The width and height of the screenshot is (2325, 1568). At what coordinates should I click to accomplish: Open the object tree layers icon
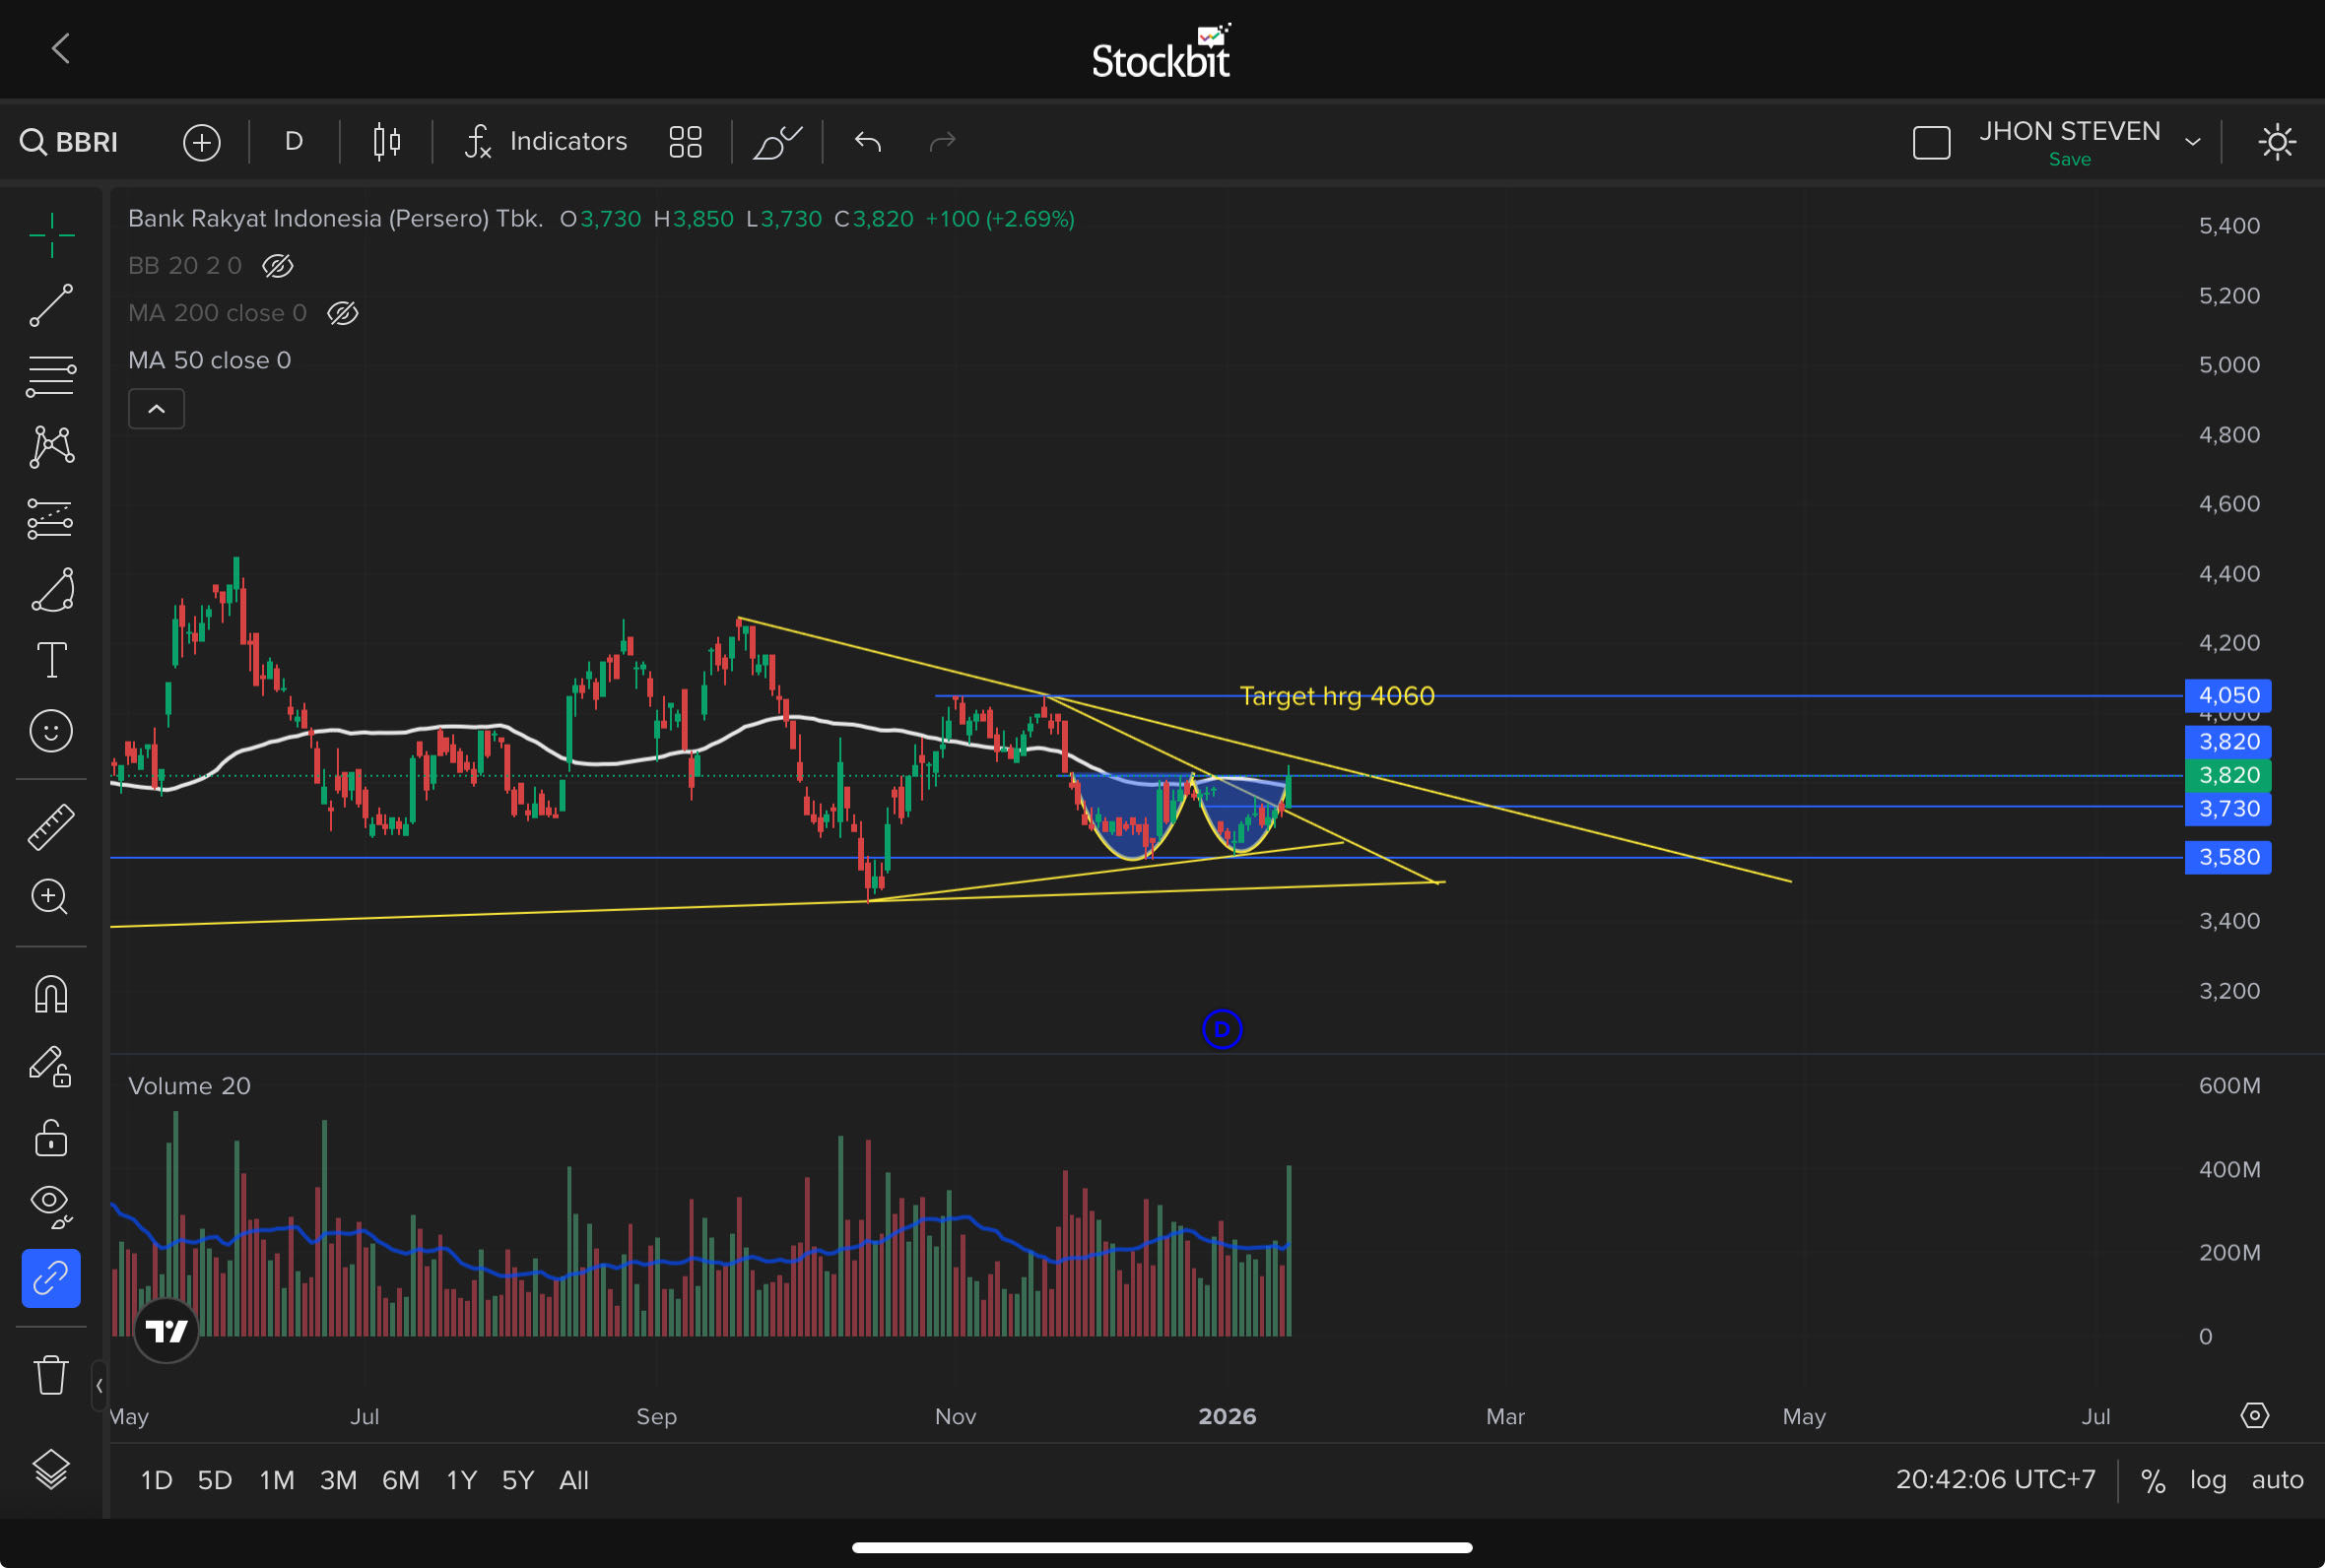click(x=51, y=1468)
